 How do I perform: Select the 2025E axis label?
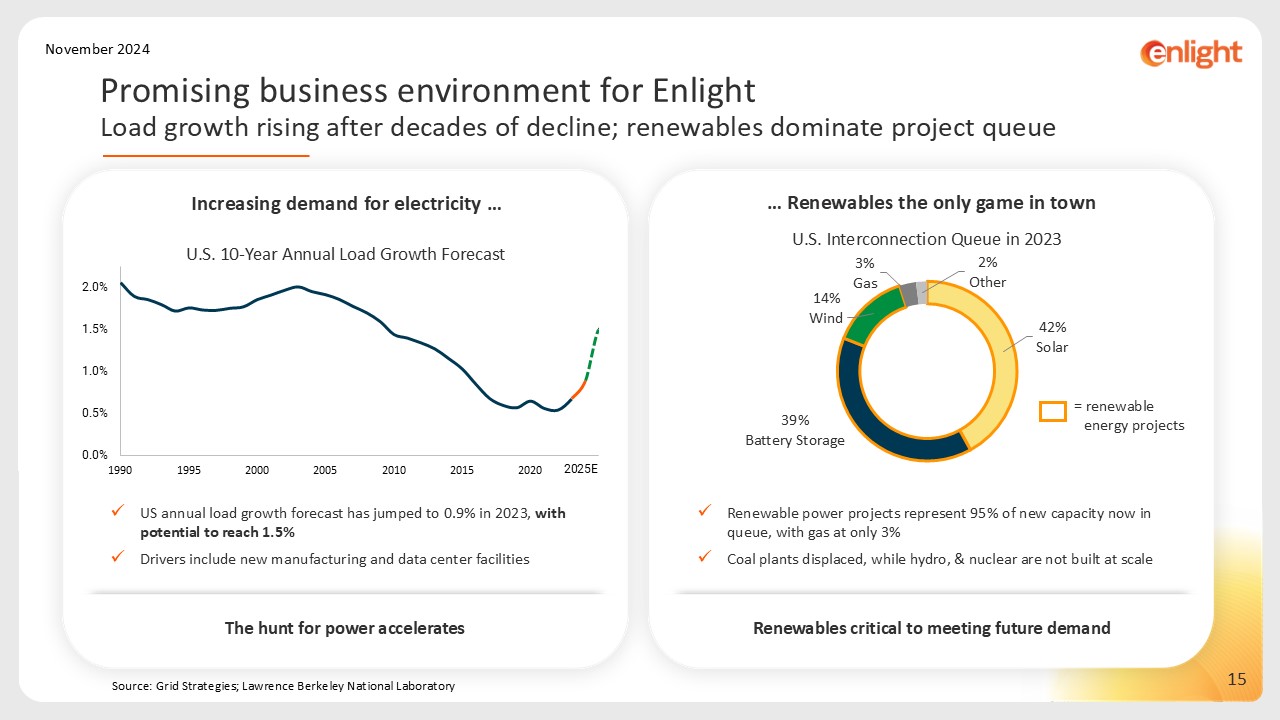pos(581,469)
